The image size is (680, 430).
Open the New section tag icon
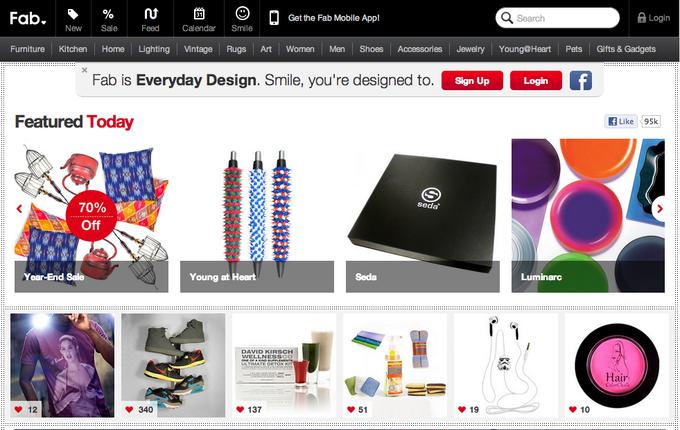tap(73, 14)
